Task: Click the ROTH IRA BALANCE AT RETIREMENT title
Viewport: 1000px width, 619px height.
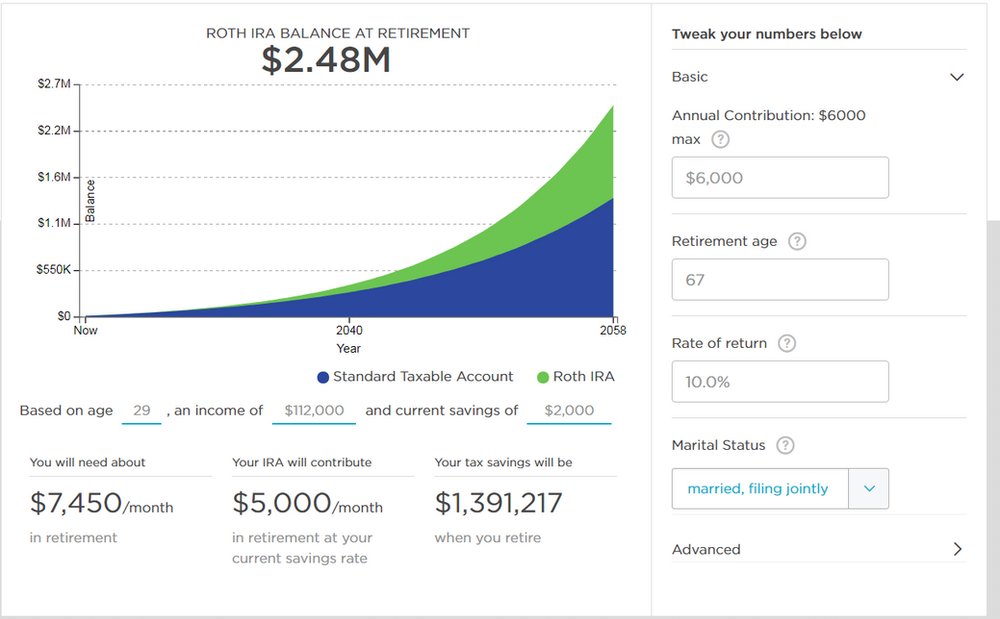Action: [x=338, y=33]
